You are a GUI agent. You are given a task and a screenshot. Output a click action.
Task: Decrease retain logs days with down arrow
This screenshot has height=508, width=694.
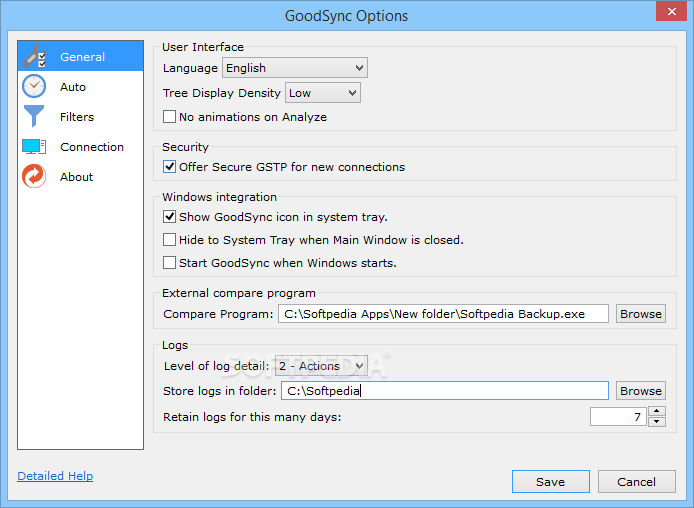(657, 422)
